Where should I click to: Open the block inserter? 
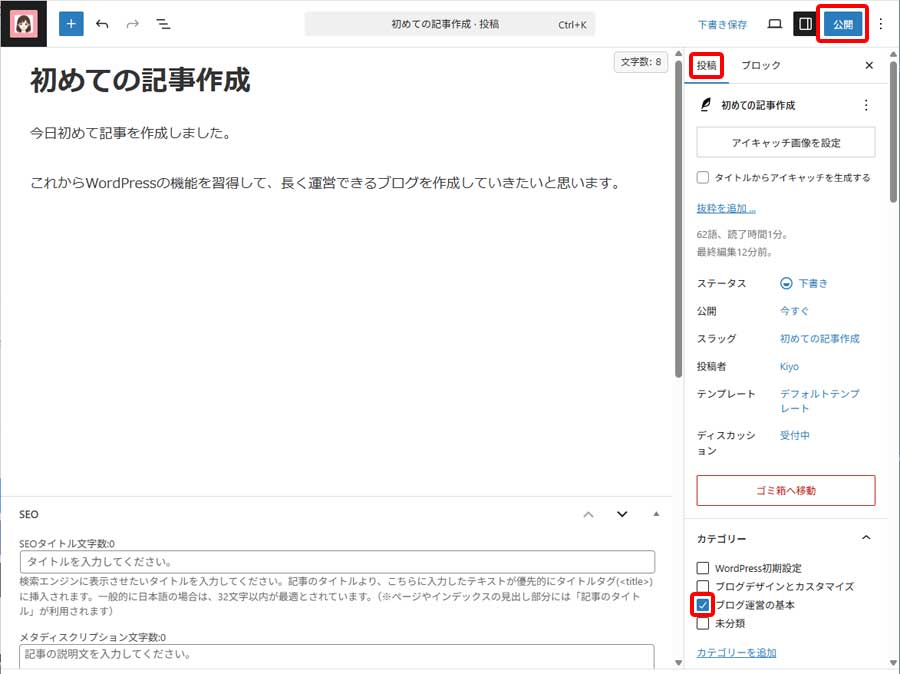click(x=70, y=23)
